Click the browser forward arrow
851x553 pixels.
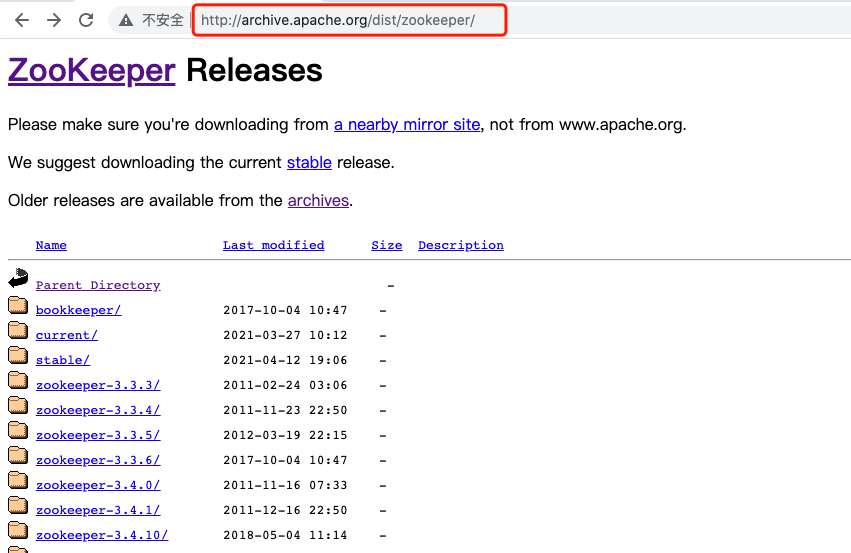pyautogui.click(x=54, y=20)
